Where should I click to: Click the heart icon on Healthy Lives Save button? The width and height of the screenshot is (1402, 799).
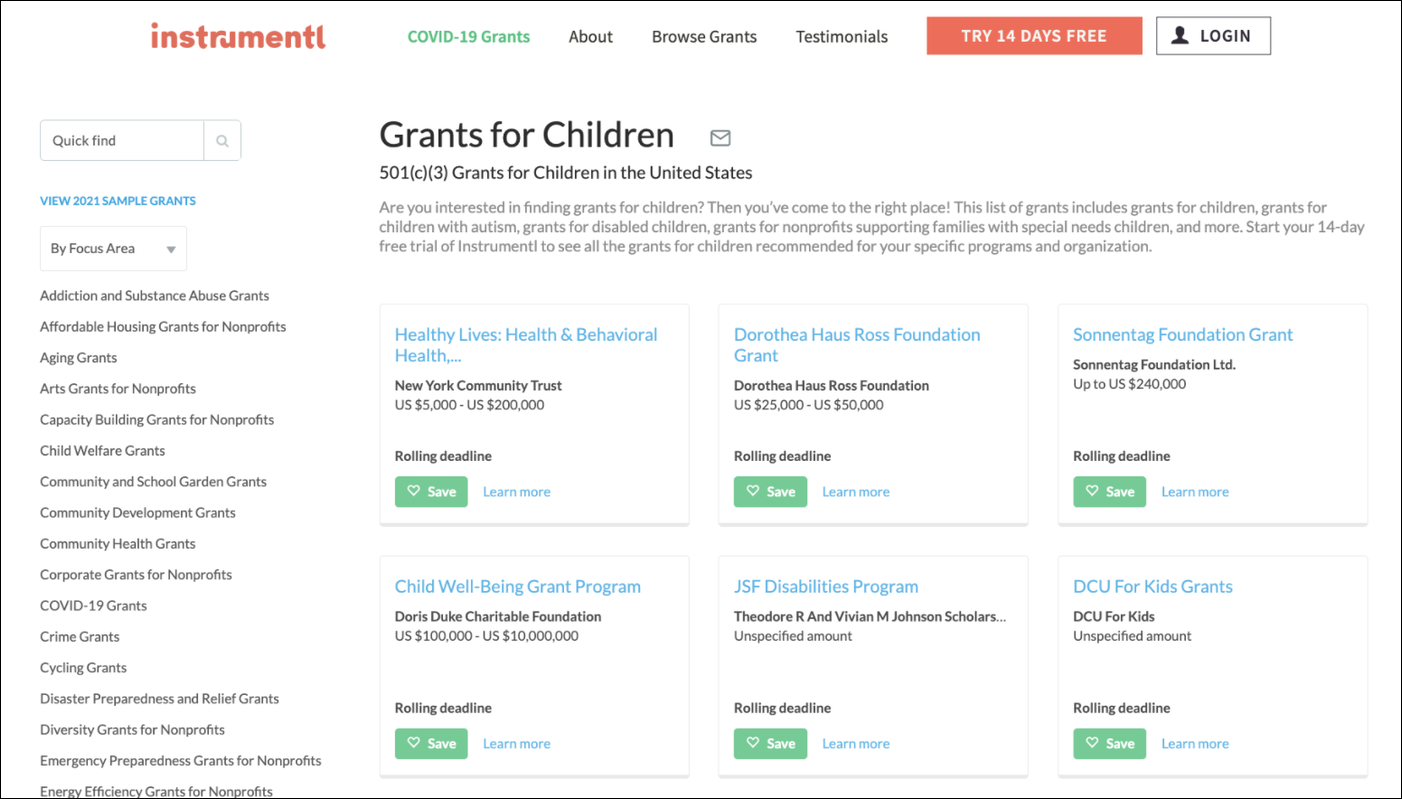pos(413,491)
